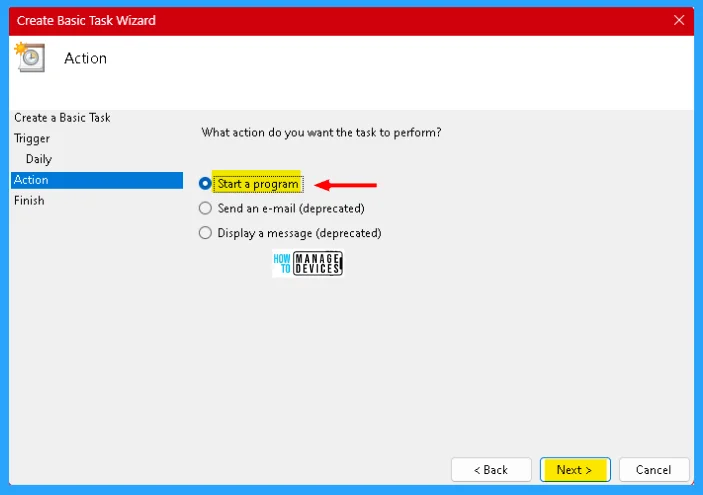Go to the Trigger step in sidebar

click(32, 139)
